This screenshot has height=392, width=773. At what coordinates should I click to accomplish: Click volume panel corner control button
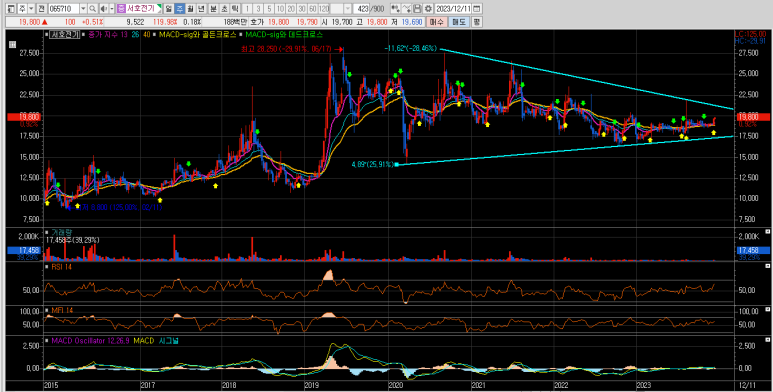[767, 231]
